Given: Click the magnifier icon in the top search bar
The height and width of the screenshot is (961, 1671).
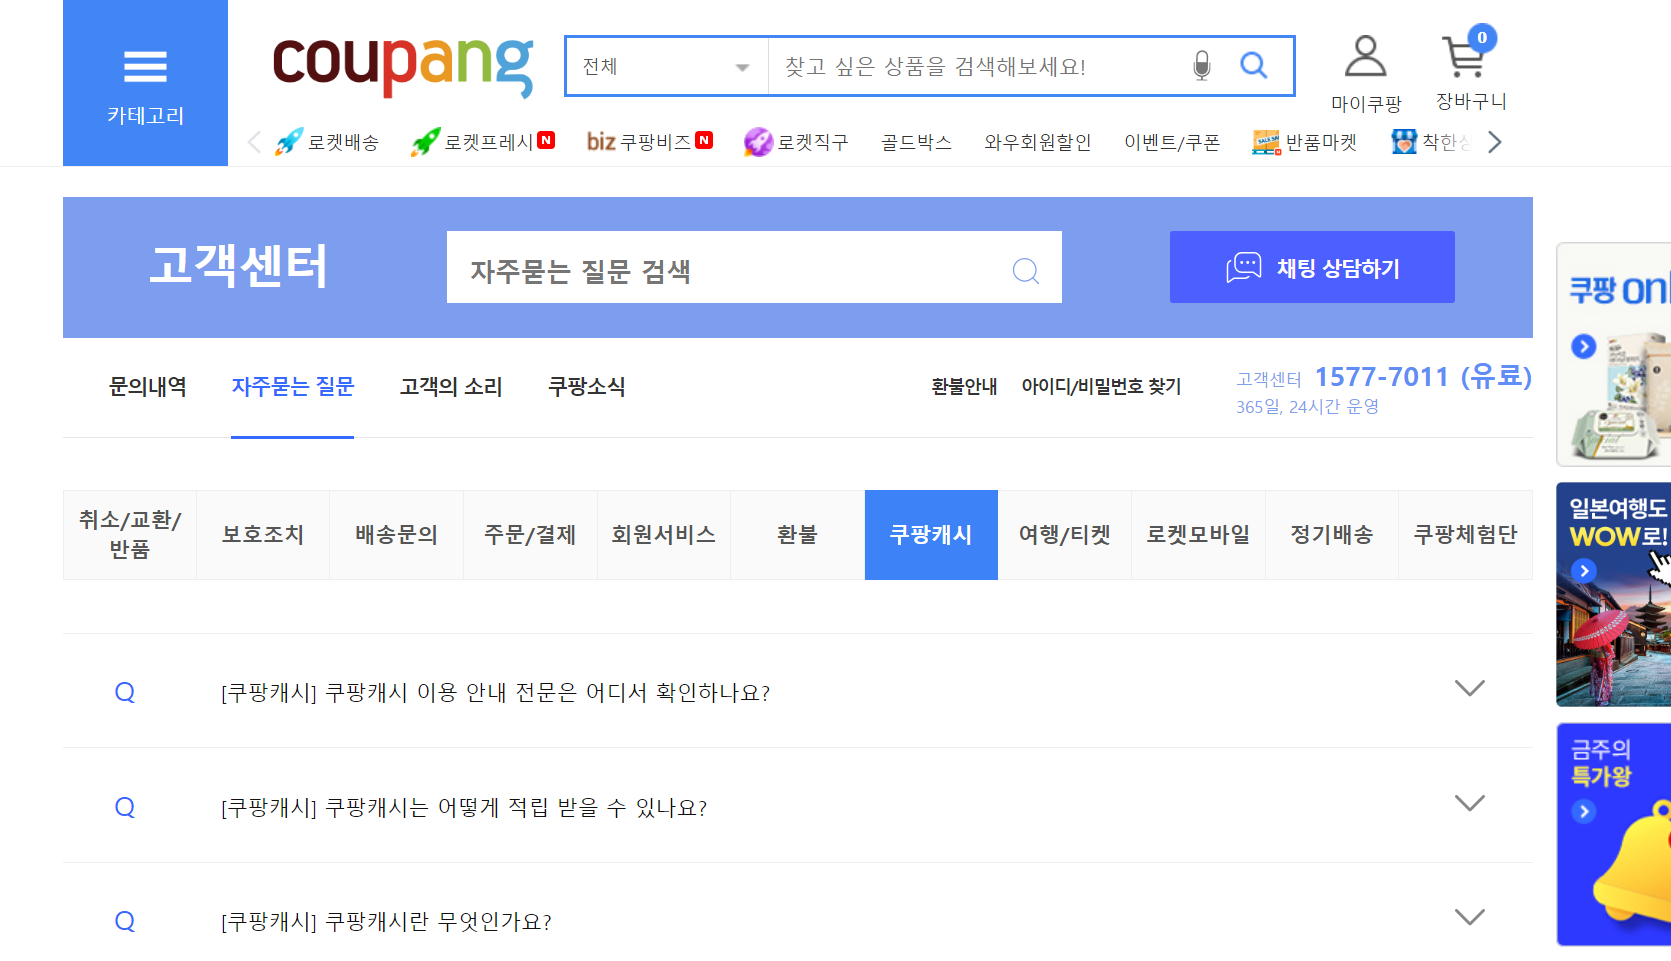Looking at the screenshot, I should click(1253, 66).
